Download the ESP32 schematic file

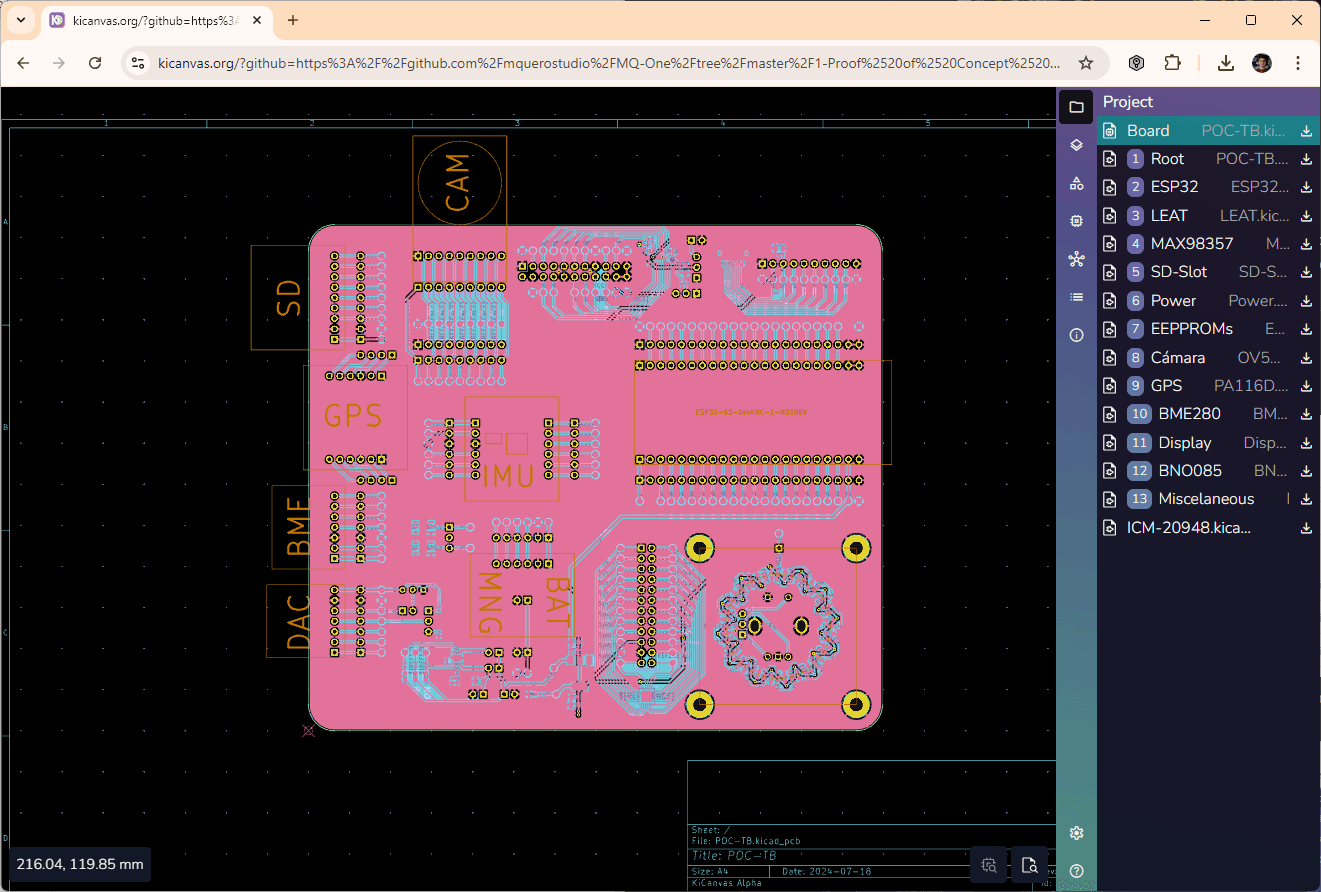(x=1306, y=187)
